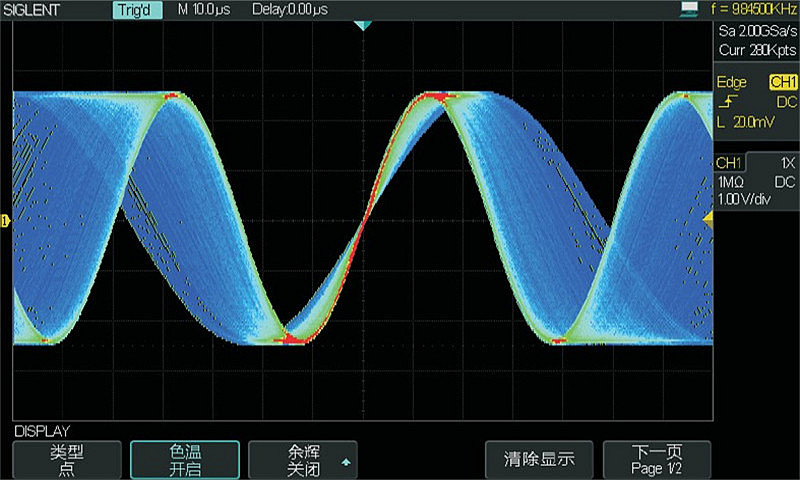Viewport: 800px width, 480px height.
Task: Click the yellow CH1 trigger source badge
Action: 782,82
